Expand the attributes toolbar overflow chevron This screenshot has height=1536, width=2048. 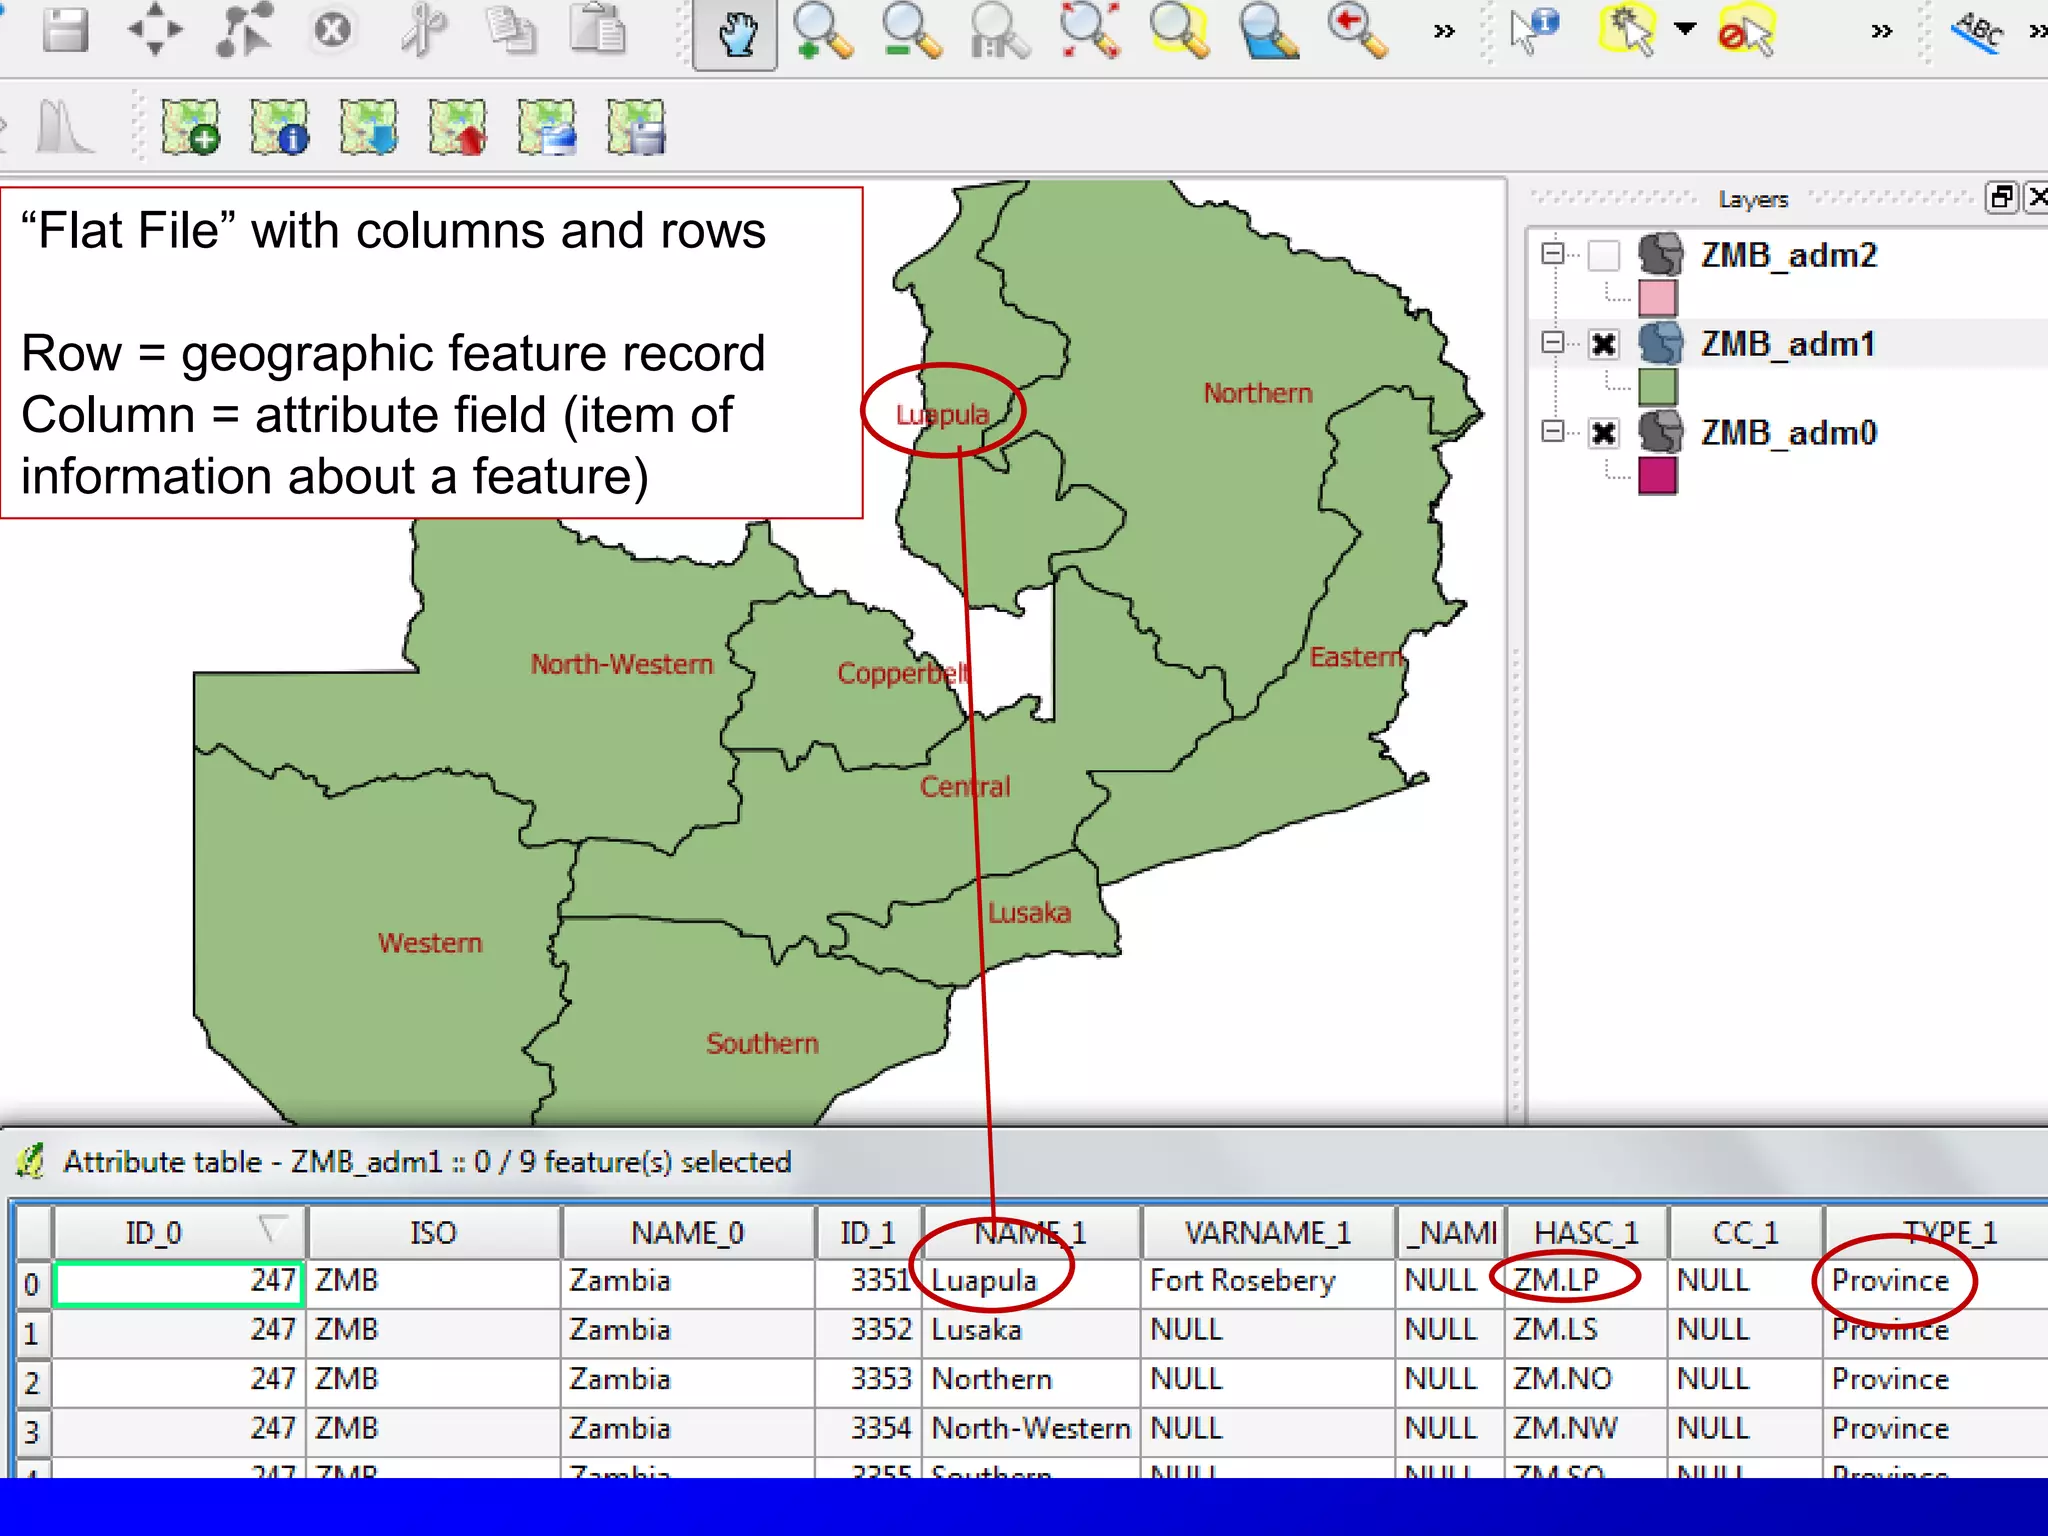click(x=1882, y=32)
